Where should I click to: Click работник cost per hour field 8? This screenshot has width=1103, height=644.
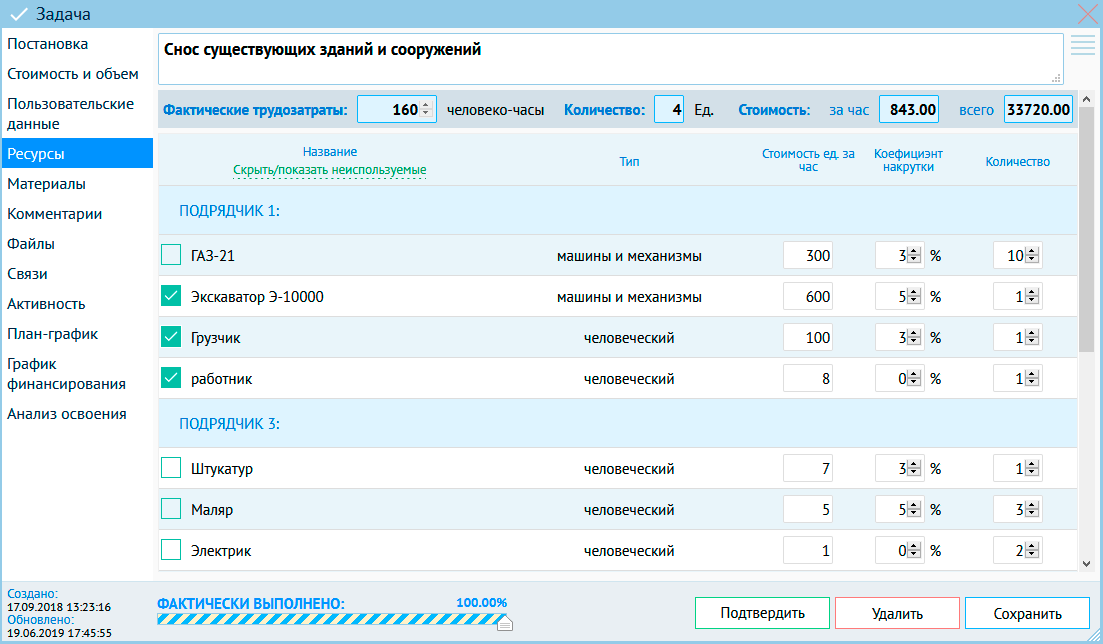(808, 379)
